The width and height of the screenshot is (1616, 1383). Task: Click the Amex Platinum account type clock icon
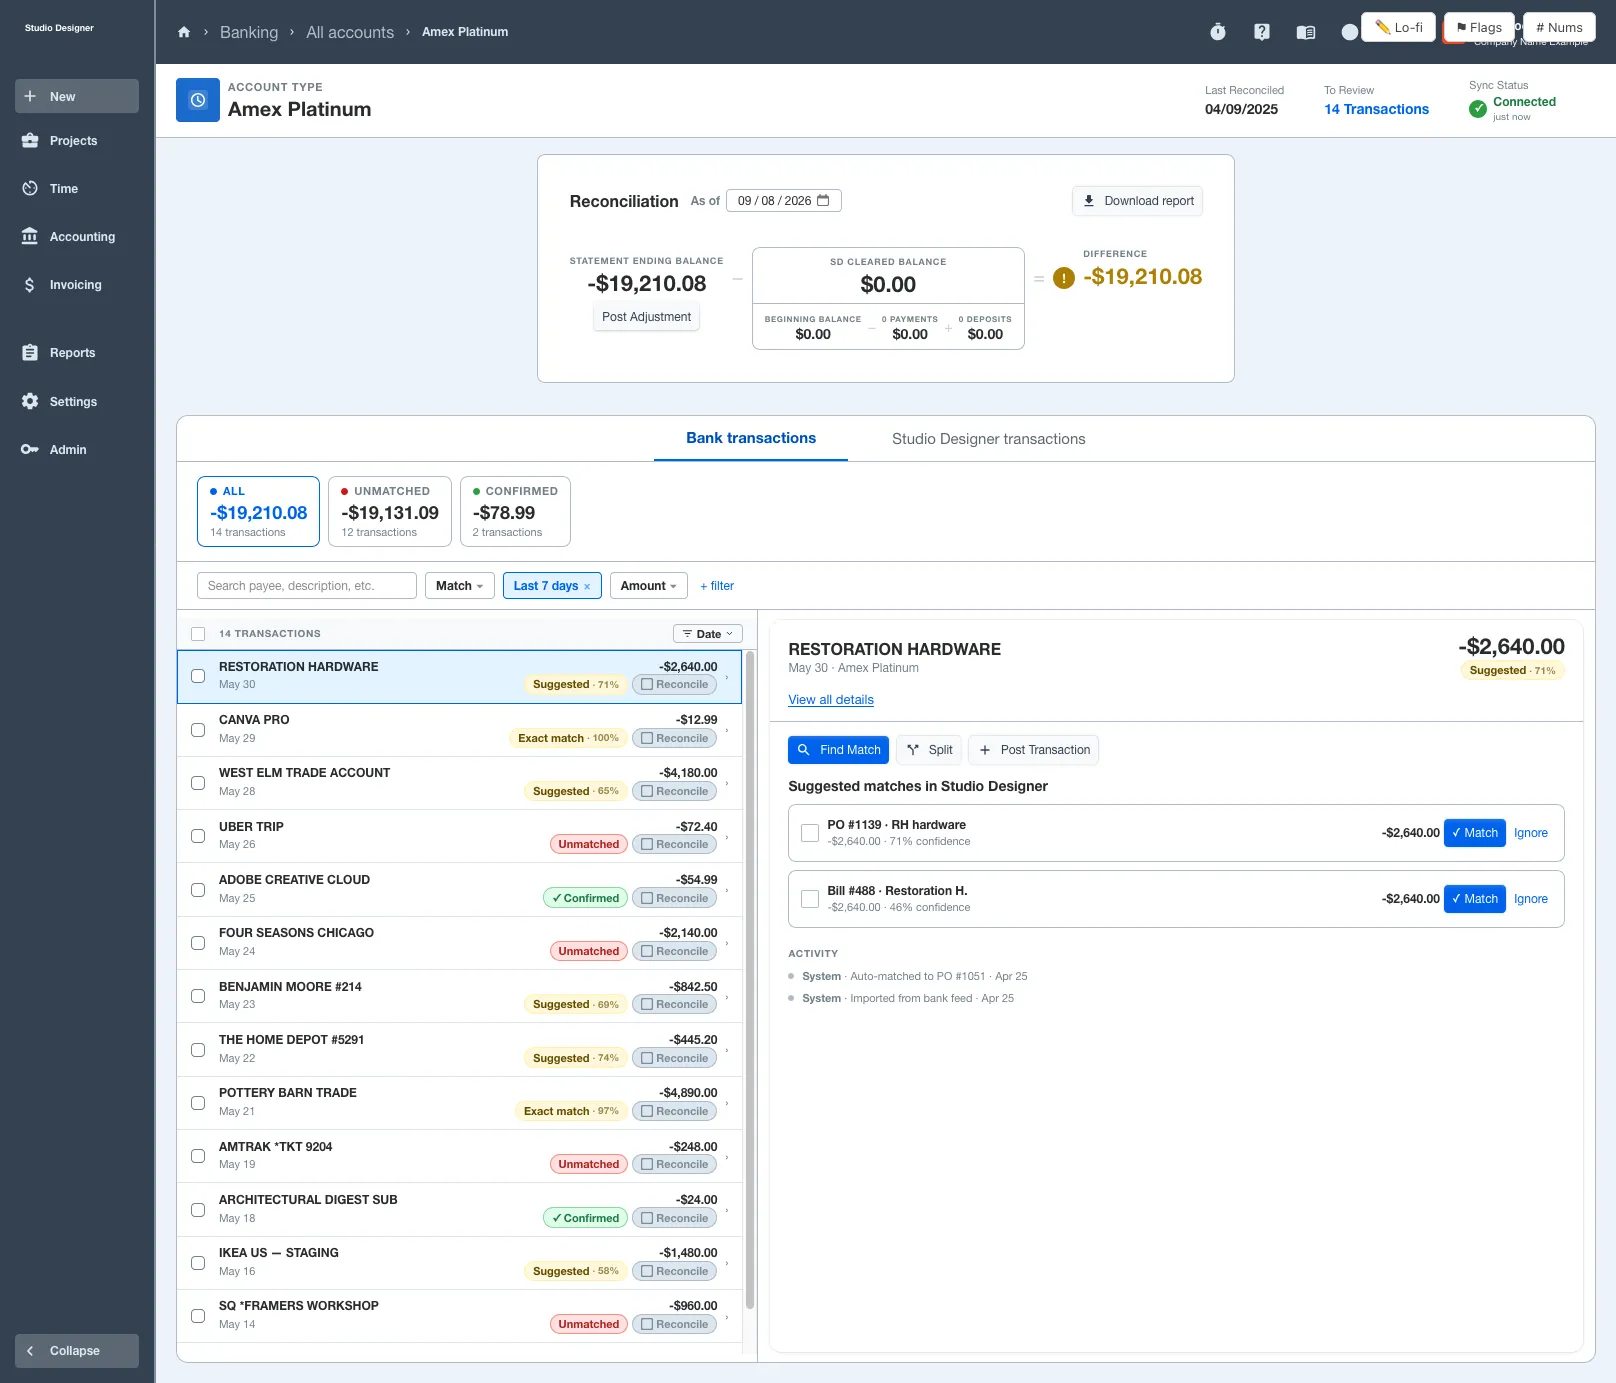click(198, 100)
